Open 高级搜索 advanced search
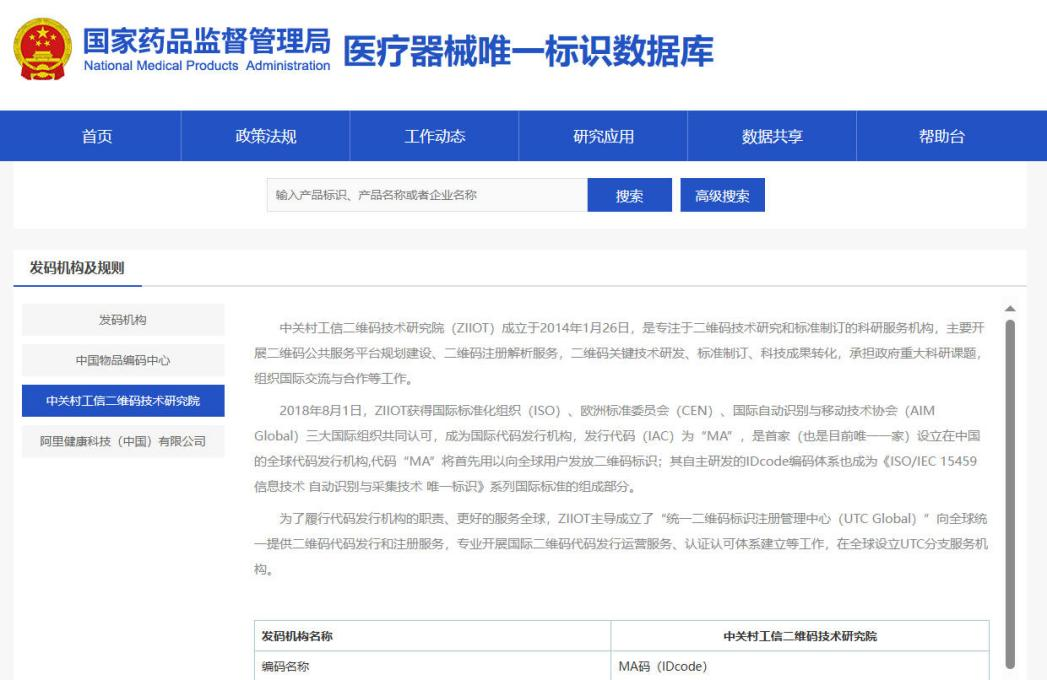The width and height of the screenshot is (1047, 680). (x=722, y=195)
